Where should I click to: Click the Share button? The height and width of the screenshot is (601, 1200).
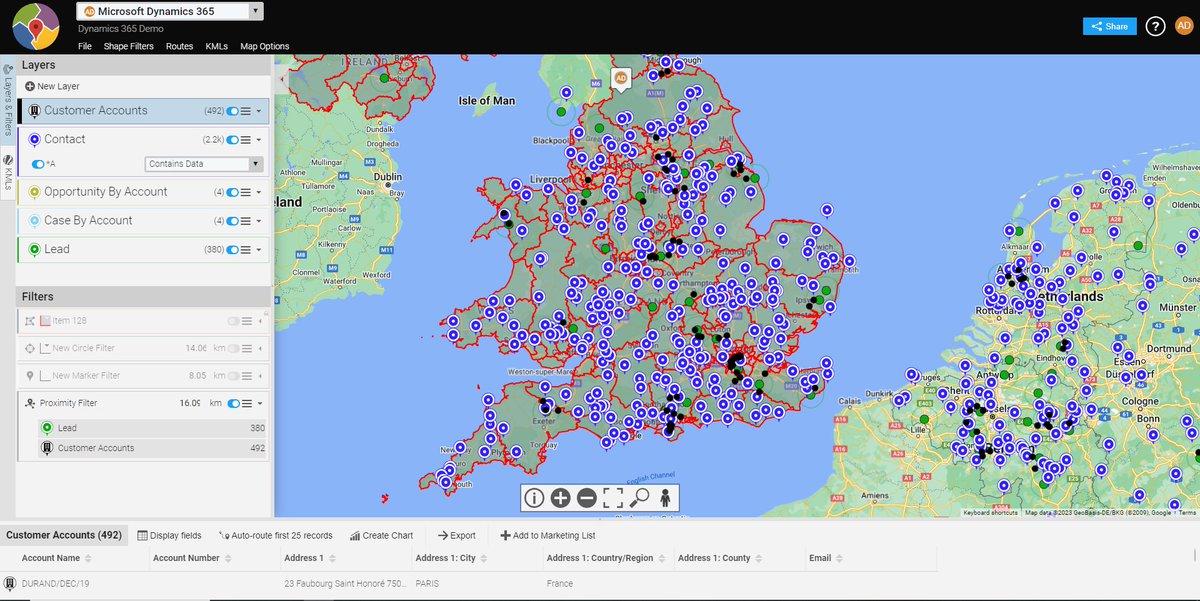1109,27
